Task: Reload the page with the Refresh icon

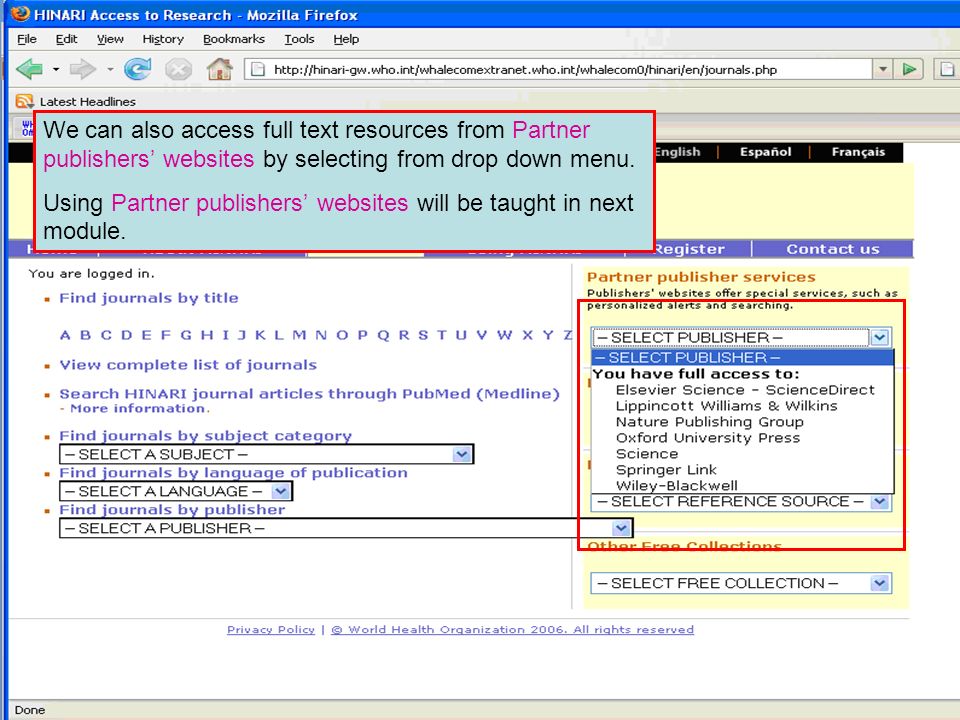Action: click(138, 69)
